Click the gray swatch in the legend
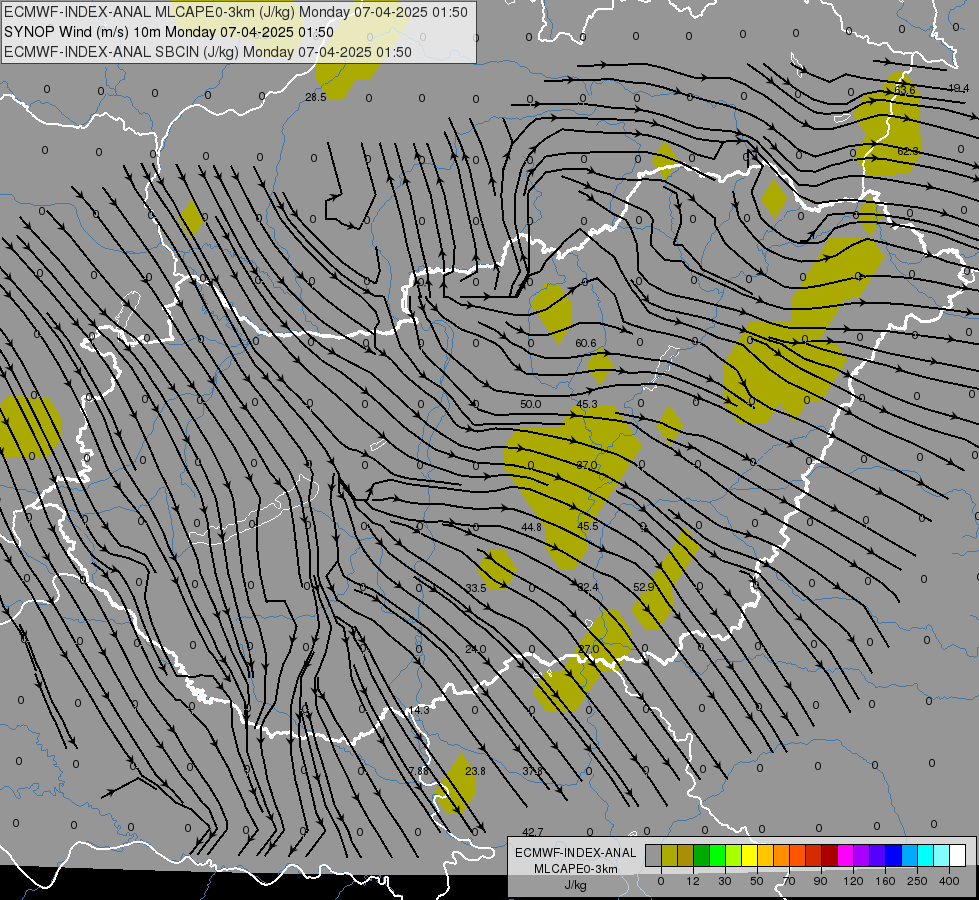The image size is (979, 900). 653,856
